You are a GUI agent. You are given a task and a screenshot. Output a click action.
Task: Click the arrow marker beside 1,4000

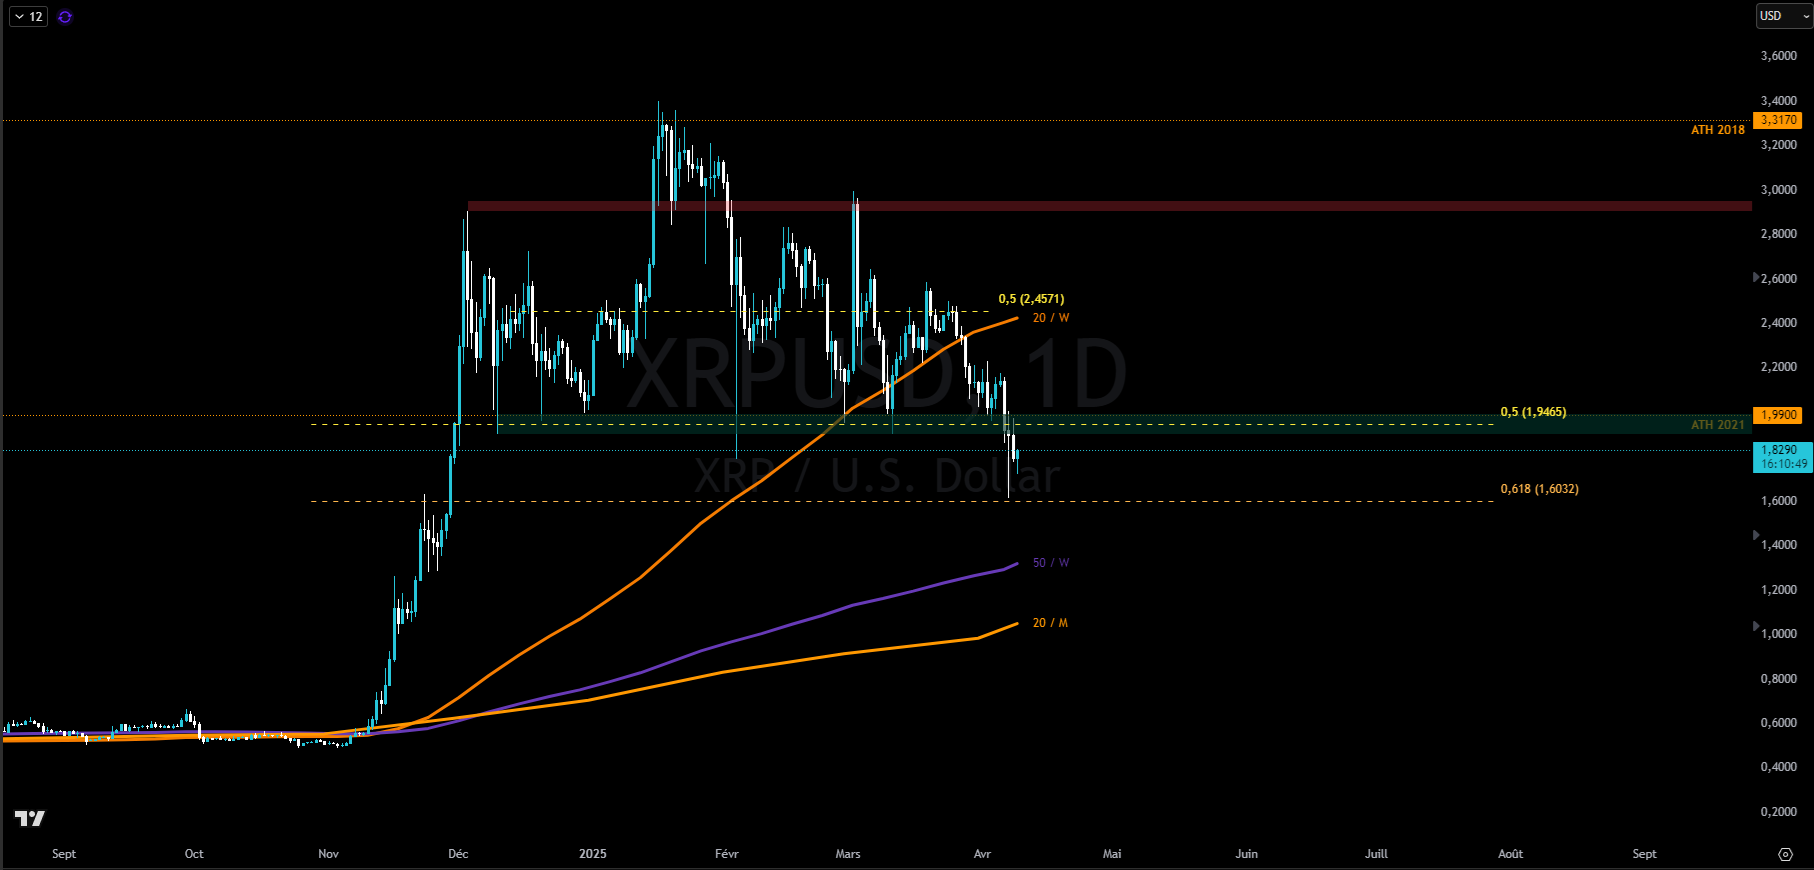point(1756,536)
